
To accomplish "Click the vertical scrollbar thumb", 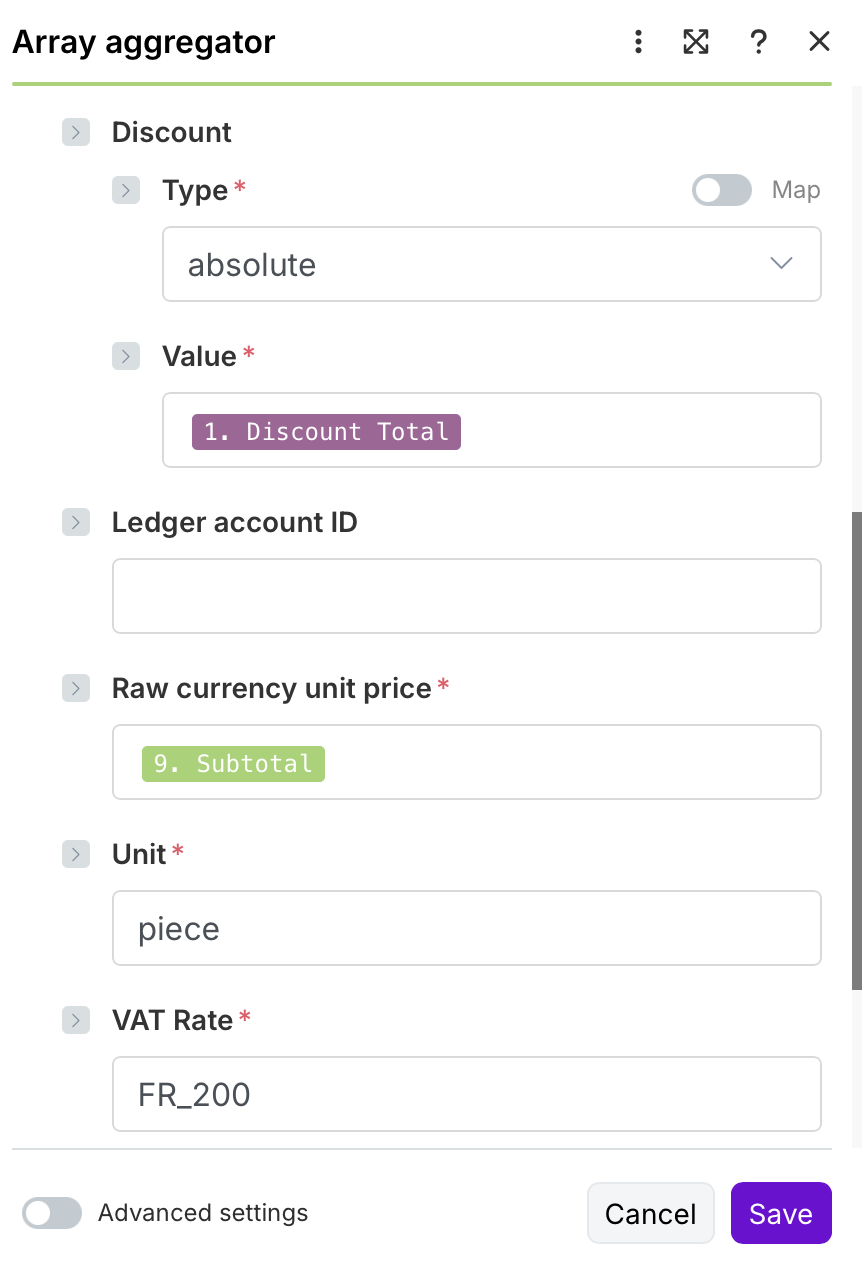I will point(856,750).
